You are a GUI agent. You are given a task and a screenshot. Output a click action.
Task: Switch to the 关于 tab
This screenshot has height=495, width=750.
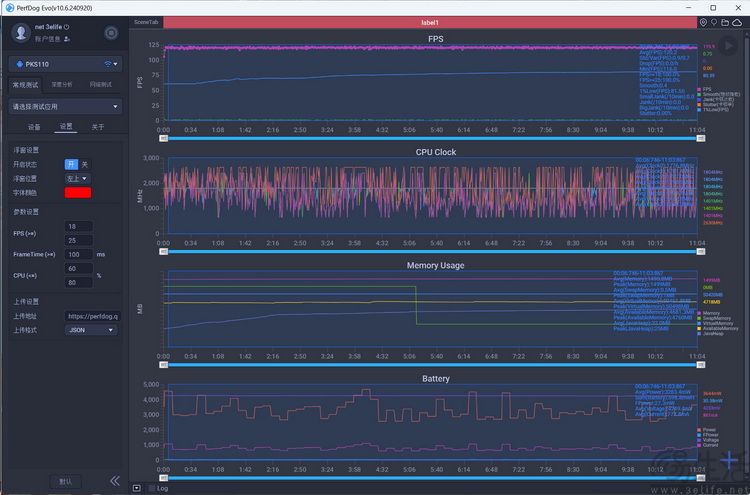pyautogui.click(x=98, y=127)
